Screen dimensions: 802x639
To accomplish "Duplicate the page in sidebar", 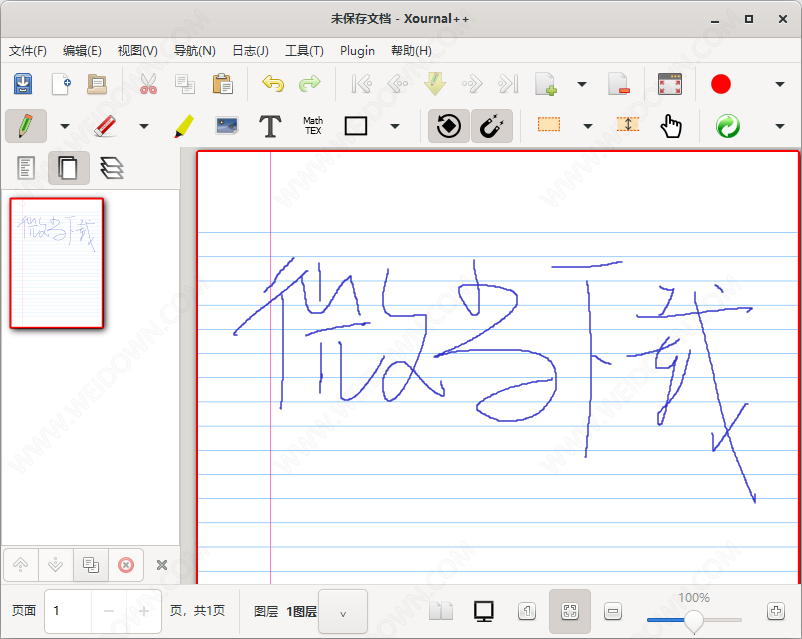I will click(91, 565).
